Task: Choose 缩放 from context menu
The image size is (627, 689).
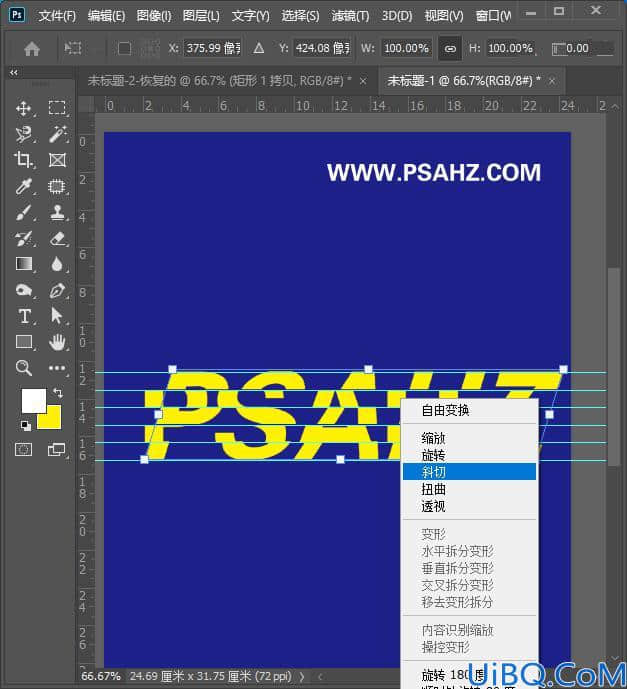Action: (x=469, y=438)
